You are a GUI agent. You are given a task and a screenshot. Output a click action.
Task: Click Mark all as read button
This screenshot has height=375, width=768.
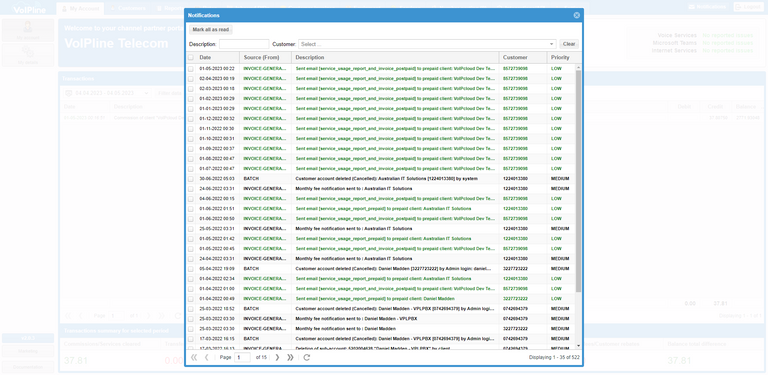[211, 30]
